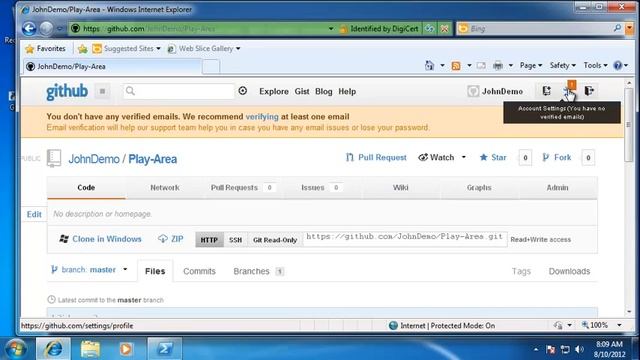640x360 pixels.
Task: Stop page loading with the X icon
Action: (444, 29)
